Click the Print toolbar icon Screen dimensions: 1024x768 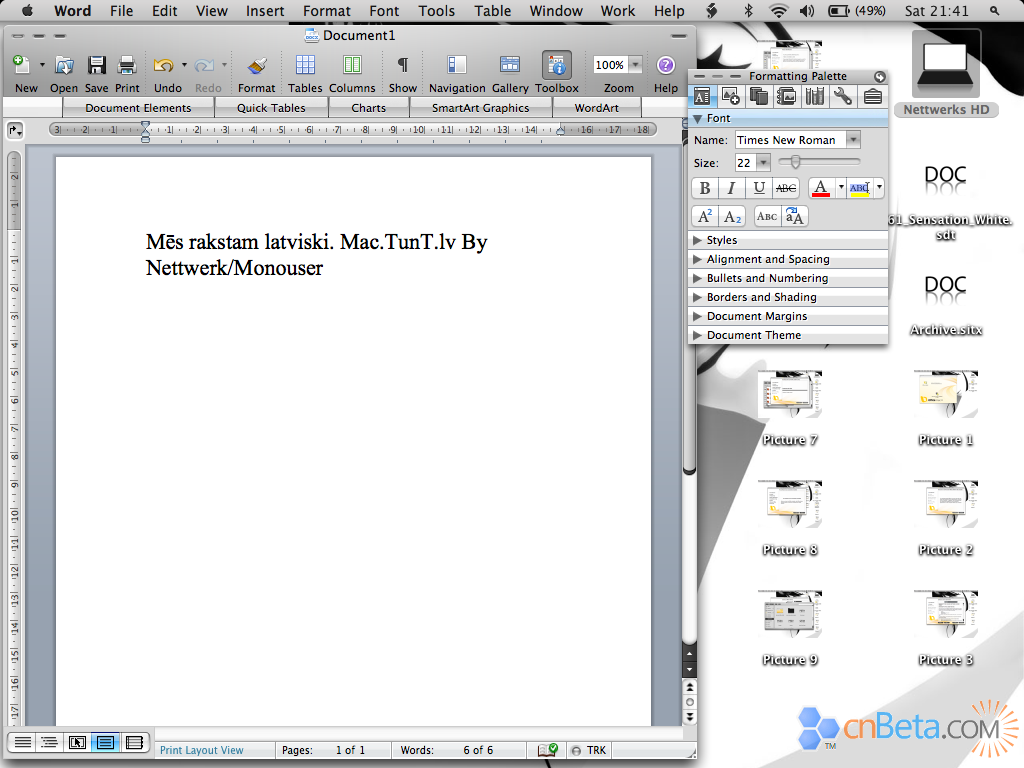(x=127, y=65)
